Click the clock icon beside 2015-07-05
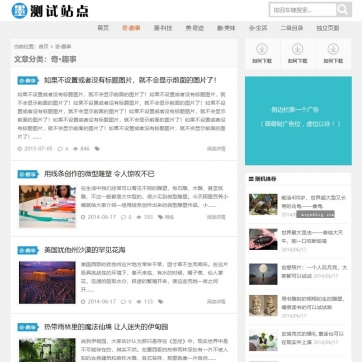This screenshot has width=362, height=362. click(19, 149)
